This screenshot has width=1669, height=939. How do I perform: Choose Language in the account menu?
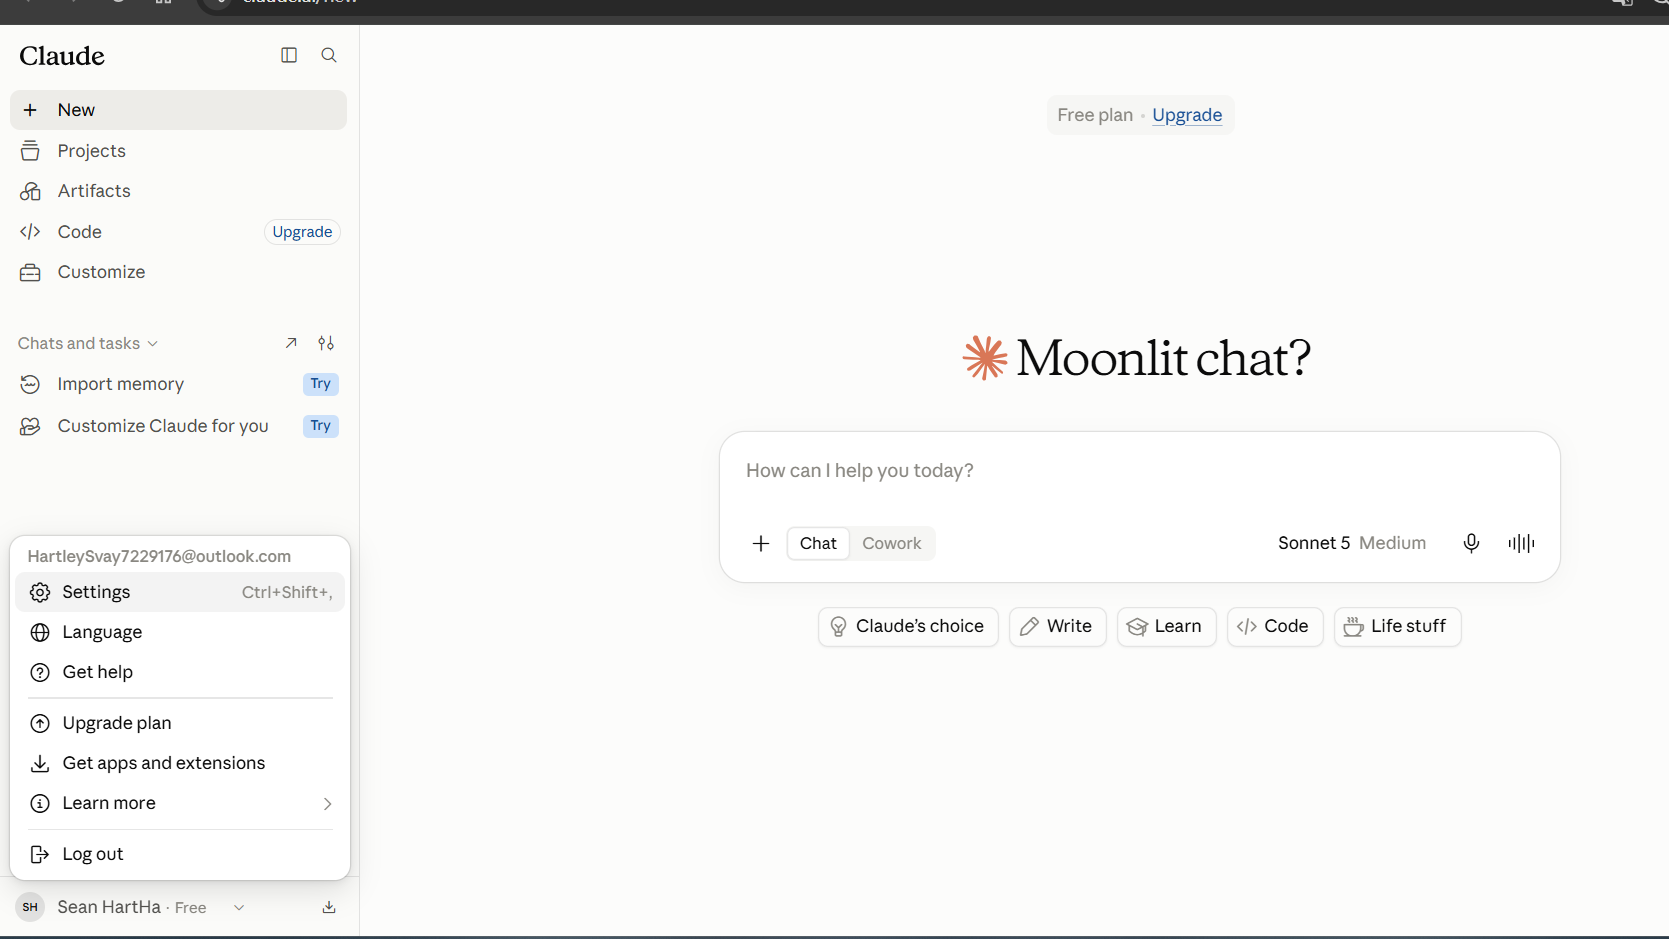tap(180, 632)
